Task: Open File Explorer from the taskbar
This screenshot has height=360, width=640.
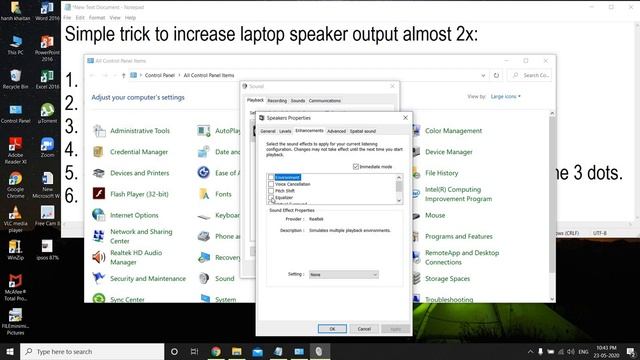Action: click(237, 351)
